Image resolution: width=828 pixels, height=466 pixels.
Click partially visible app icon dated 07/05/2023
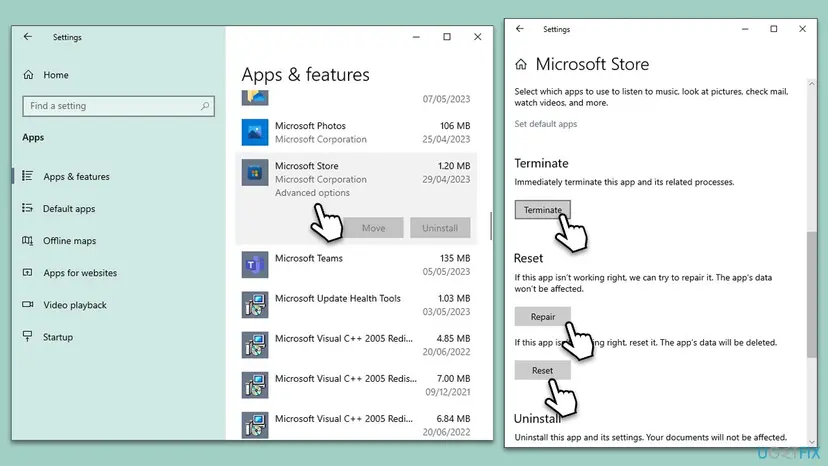255,98
